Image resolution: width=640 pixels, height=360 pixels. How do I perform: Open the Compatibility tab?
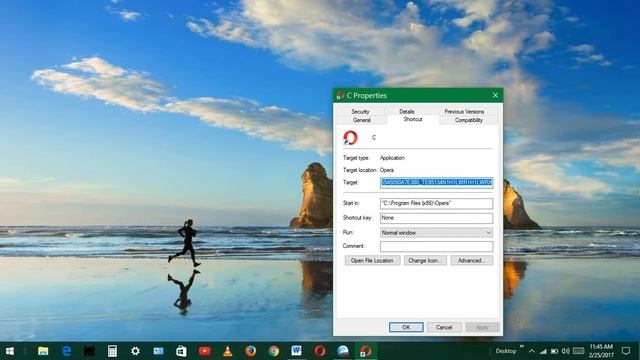point(469,120)
